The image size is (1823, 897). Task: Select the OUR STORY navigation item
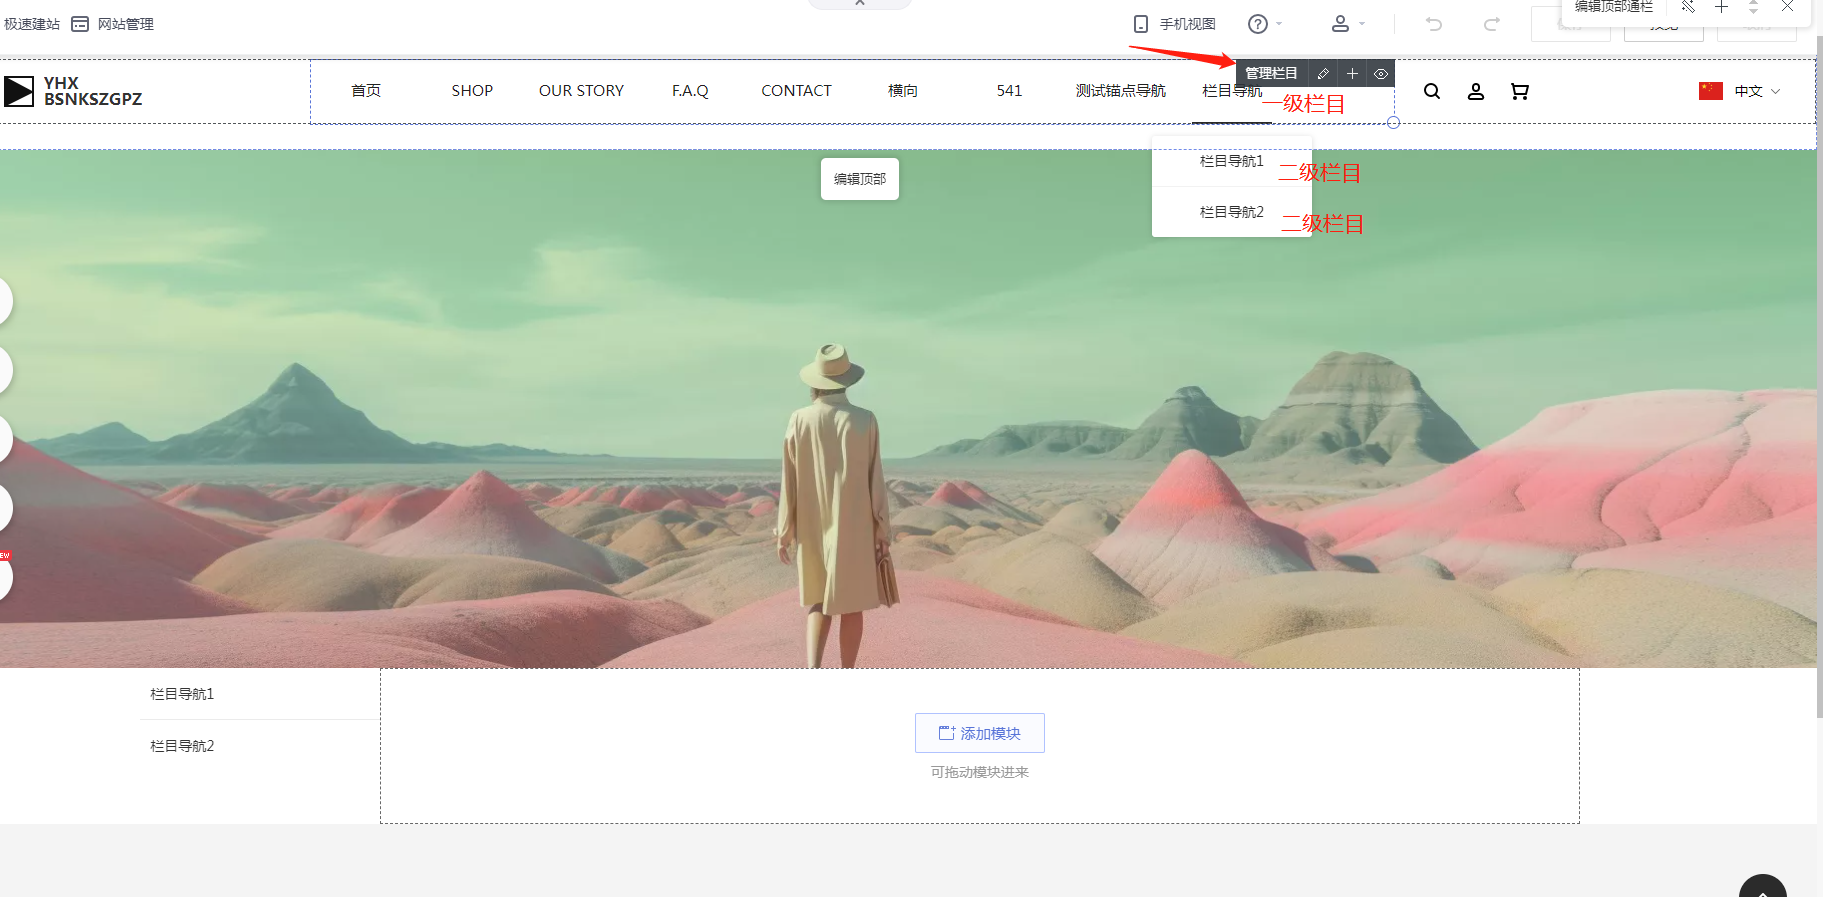(x=581, y=91)
